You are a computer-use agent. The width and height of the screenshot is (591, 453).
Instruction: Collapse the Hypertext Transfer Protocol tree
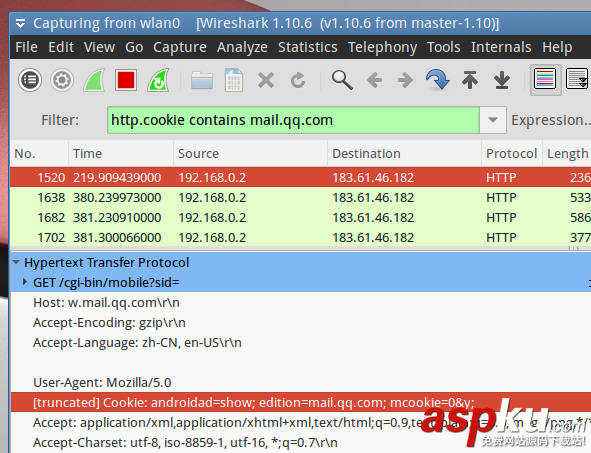click(16, 262)
